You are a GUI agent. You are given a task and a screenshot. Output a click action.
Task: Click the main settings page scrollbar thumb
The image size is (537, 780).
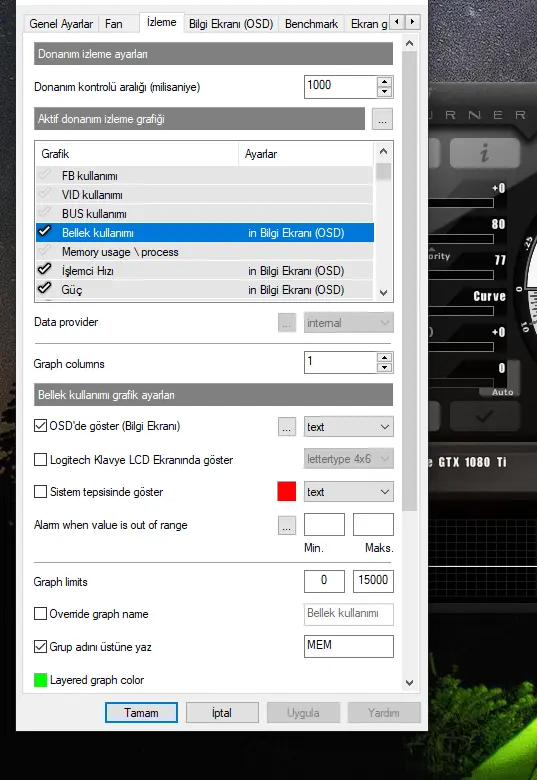[x=409, y=281]
